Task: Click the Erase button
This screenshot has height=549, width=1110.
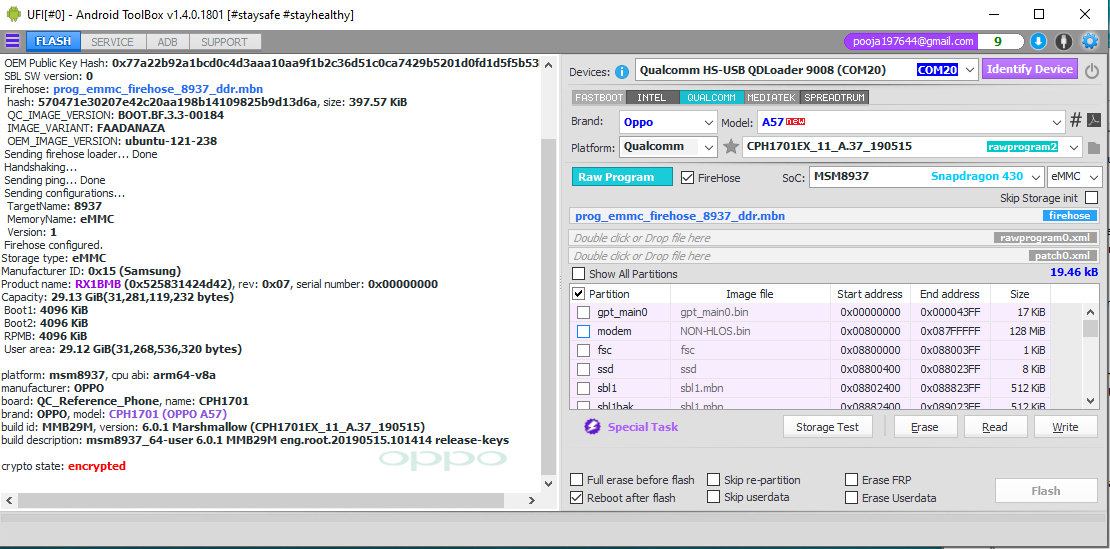Action: (925, 427)
